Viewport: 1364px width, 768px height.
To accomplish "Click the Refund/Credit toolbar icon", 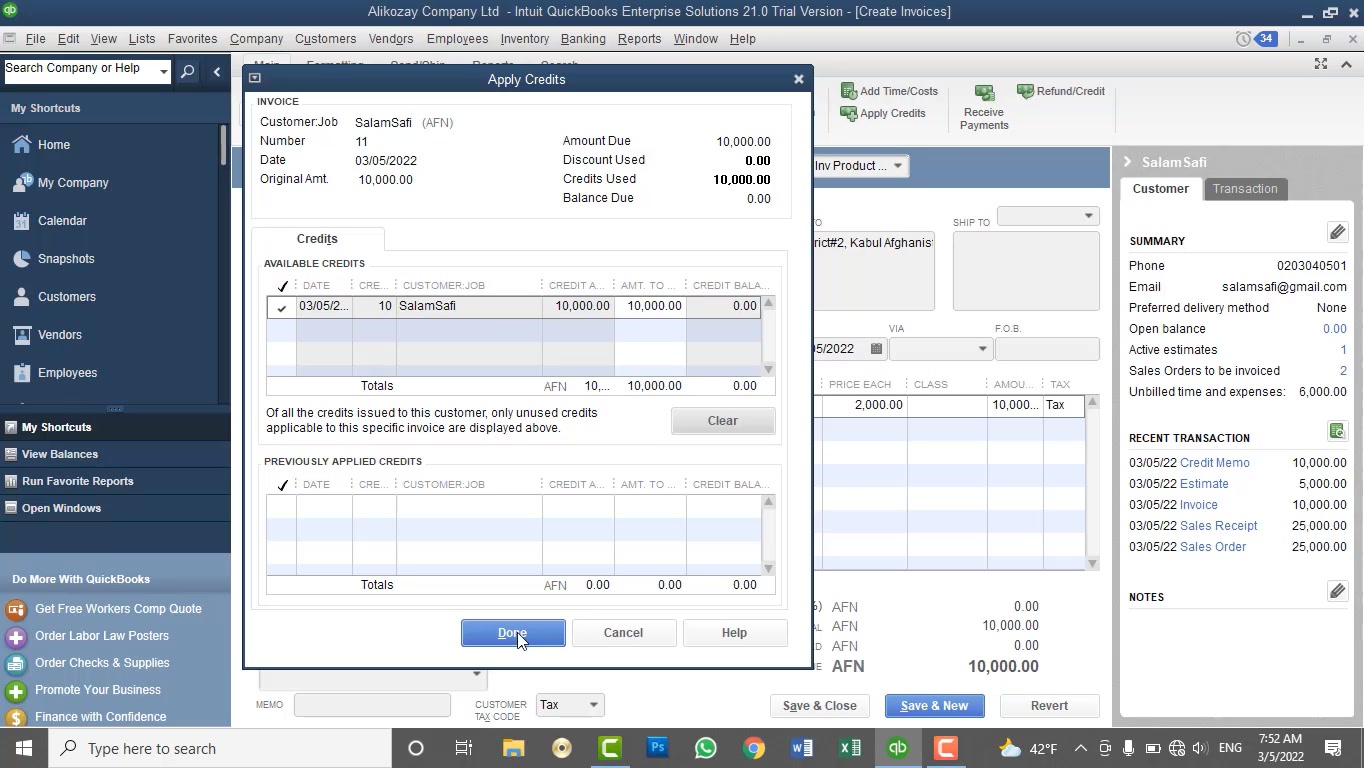I will [1025, 91].
